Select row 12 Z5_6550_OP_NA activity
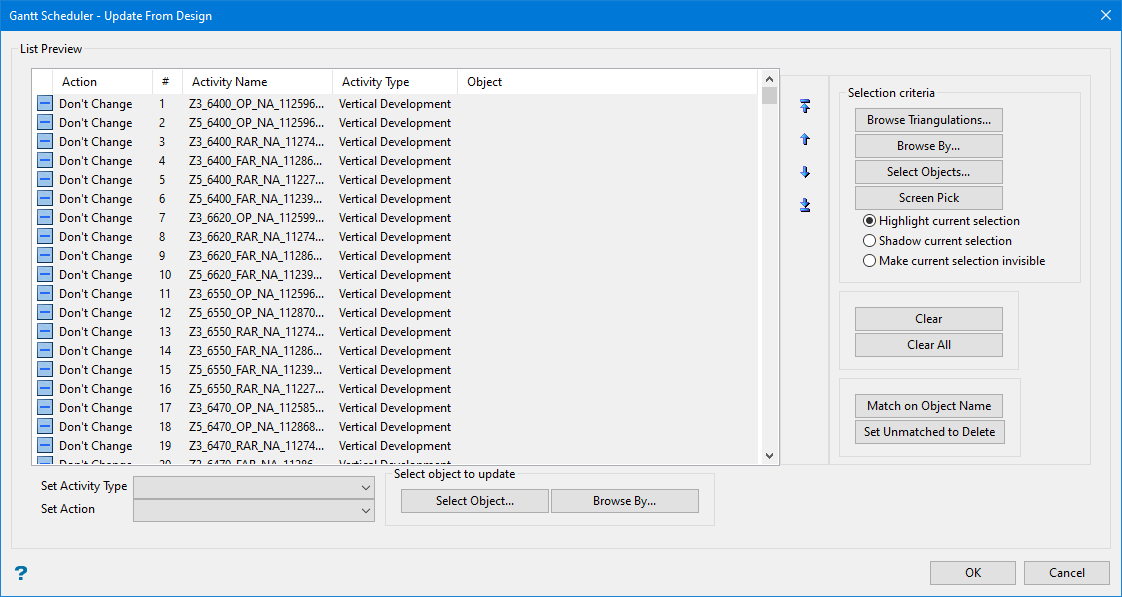 tap(256, 313)
